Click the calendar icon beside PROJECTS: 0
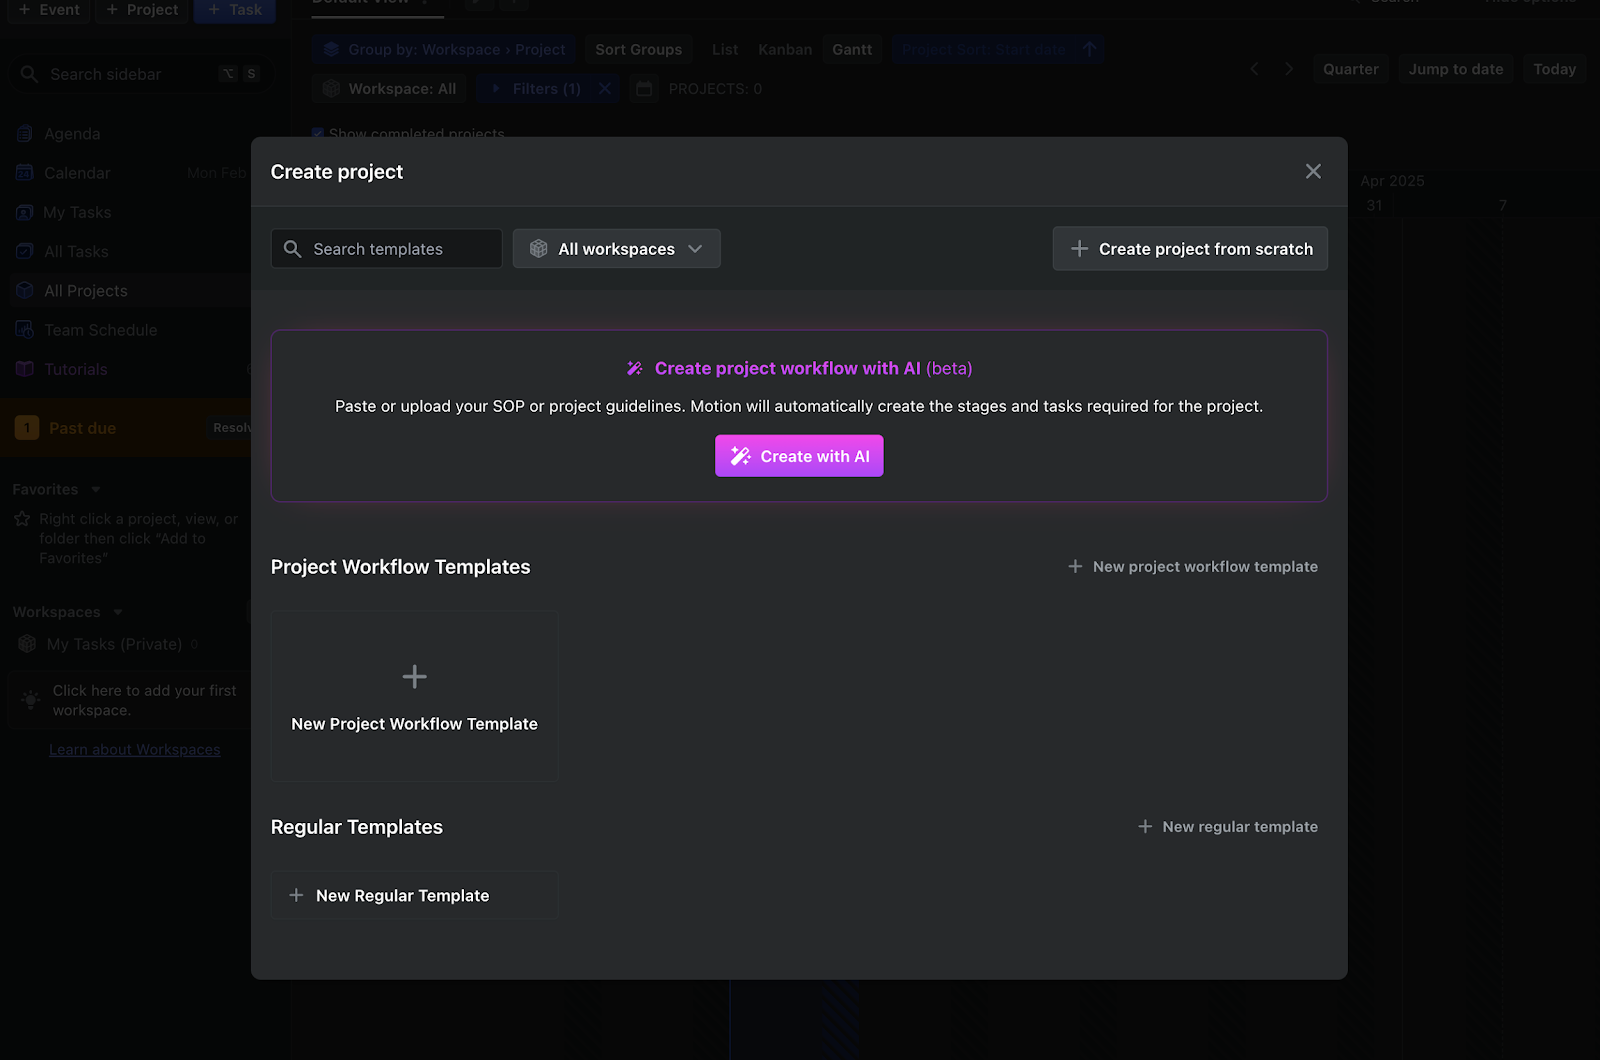 click(x=644, y=89)
